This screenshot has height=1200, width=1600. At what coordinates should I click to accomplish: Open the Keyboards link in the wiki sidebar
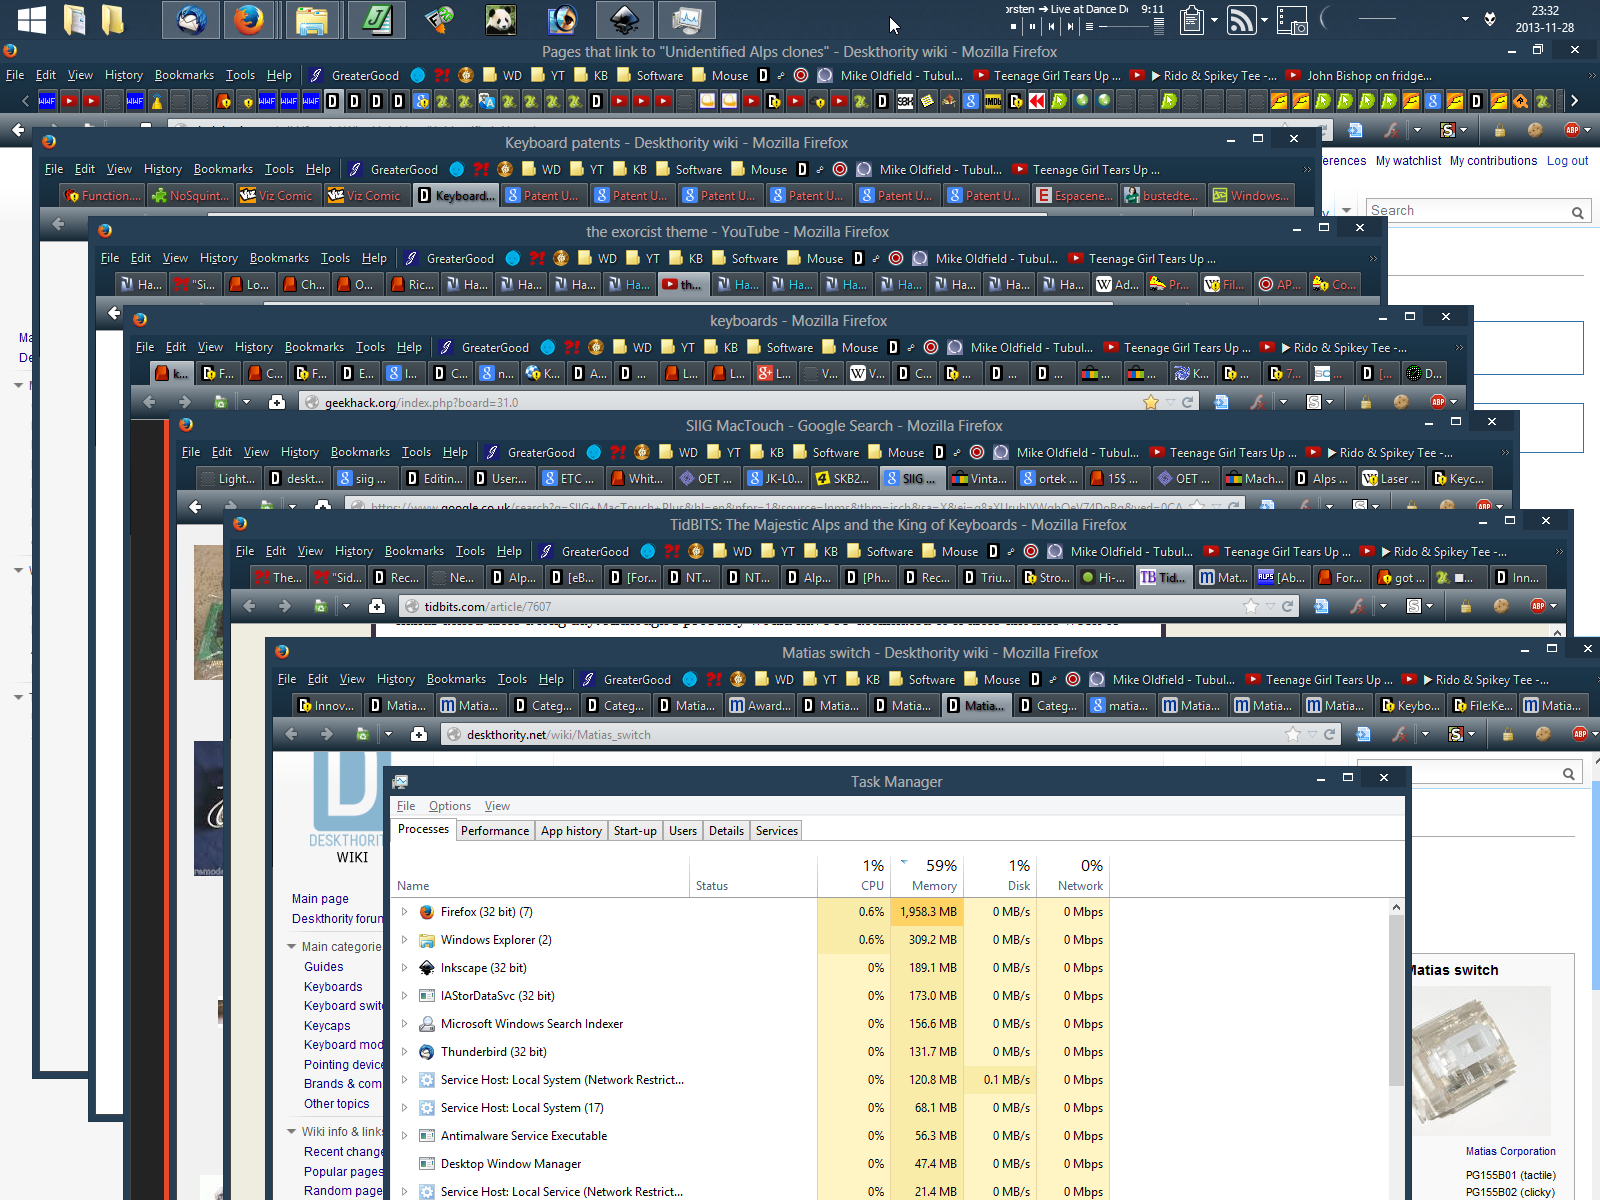coord(332,987)
